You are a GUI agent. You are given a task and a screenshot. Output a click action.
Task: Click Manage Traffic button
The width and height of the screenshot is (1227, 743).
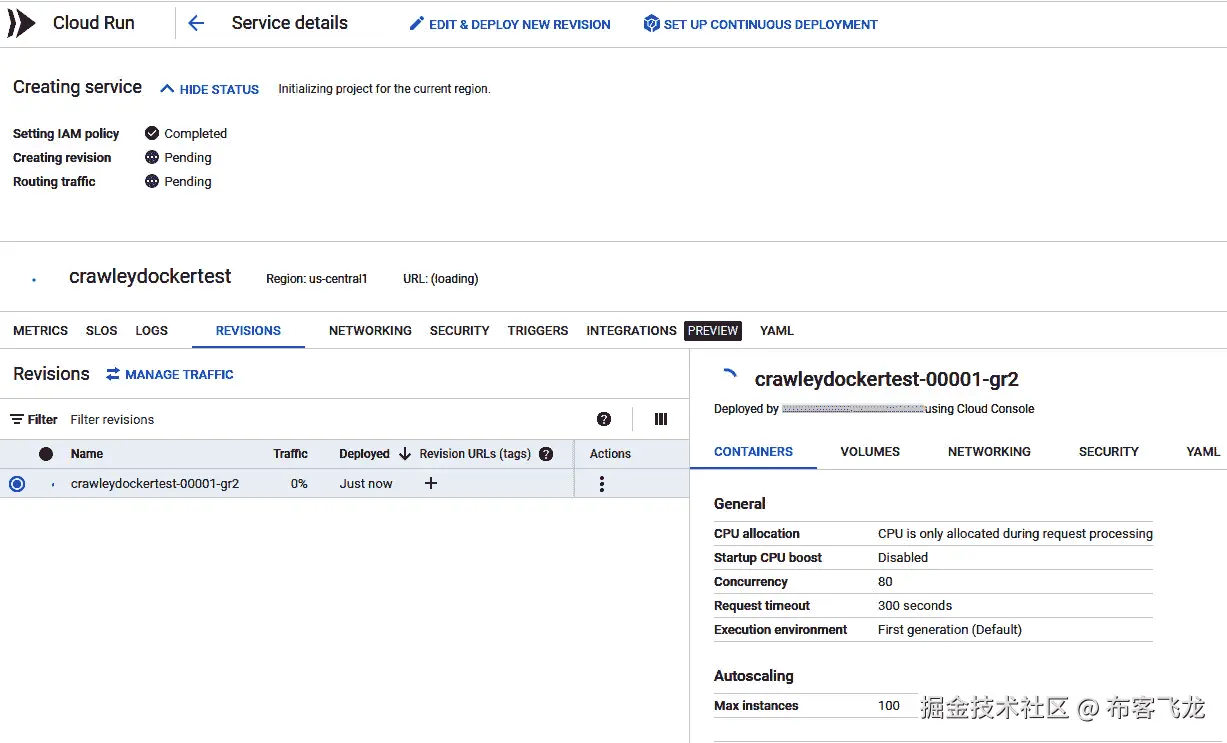tap(170, 374)
